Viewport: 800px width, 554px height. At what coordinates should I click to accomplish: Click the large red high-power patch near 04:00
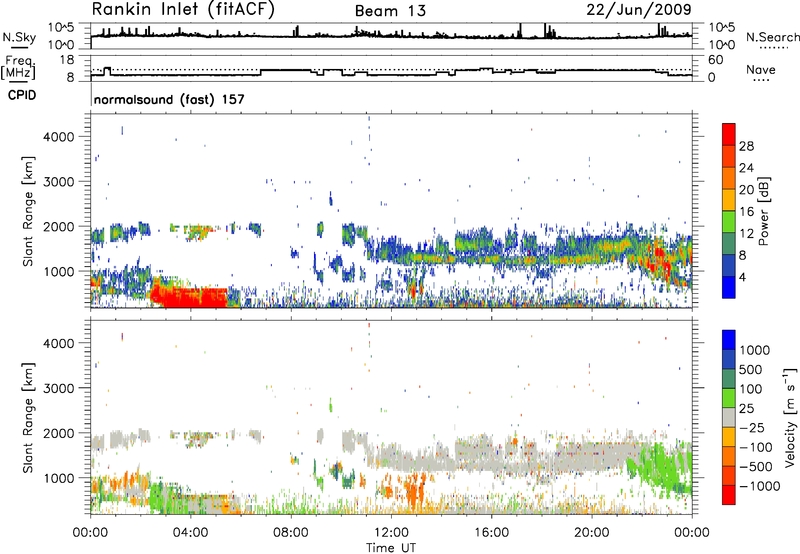191,298
